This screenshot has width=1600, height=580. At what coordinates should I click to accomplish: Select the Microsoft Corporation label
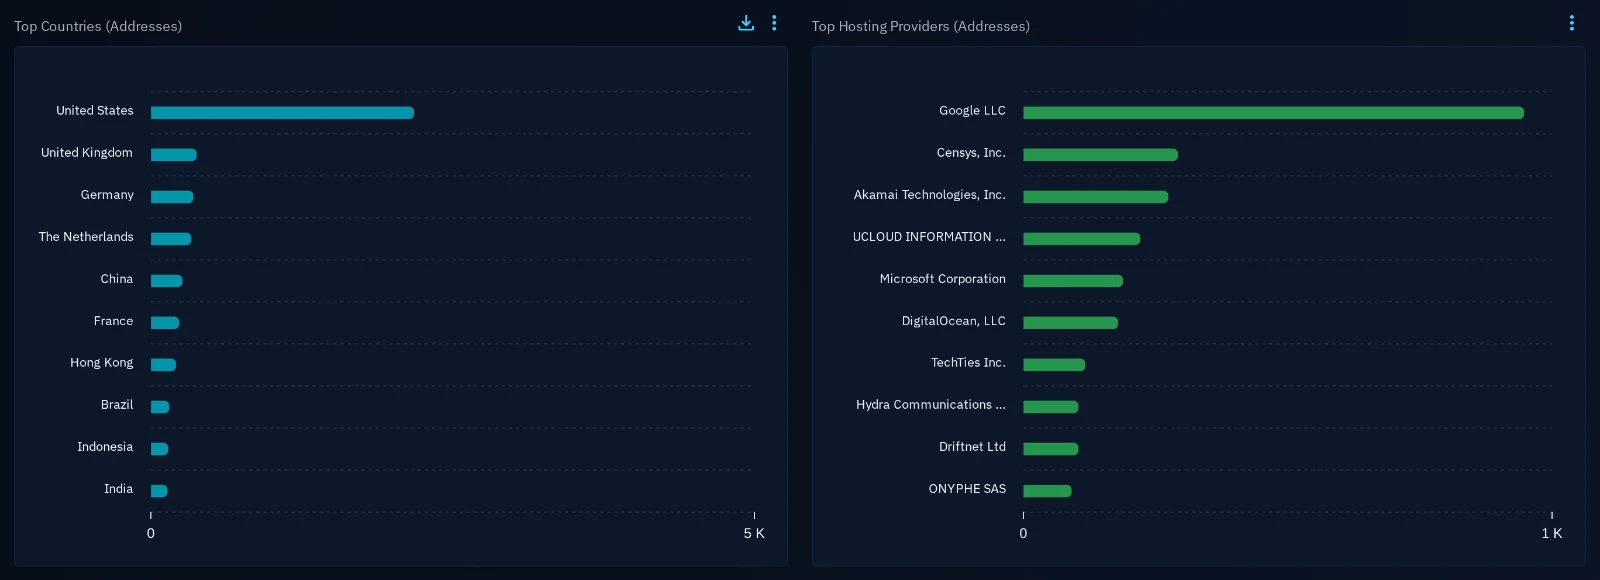(942, 279)
